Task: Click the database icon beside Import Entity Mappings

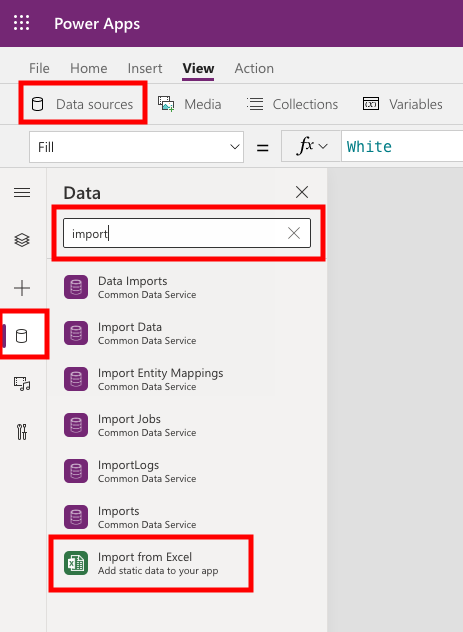Action: click(x=76, y=379)
